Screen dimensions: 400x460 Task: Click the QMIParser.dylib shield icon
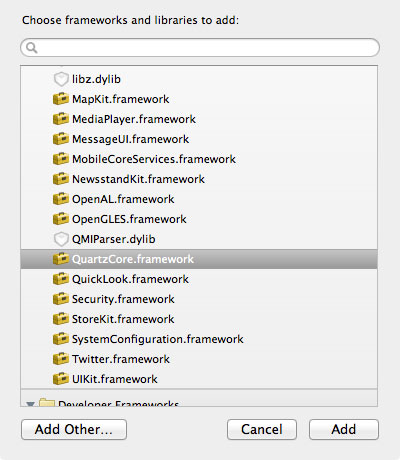click(61, 239)
